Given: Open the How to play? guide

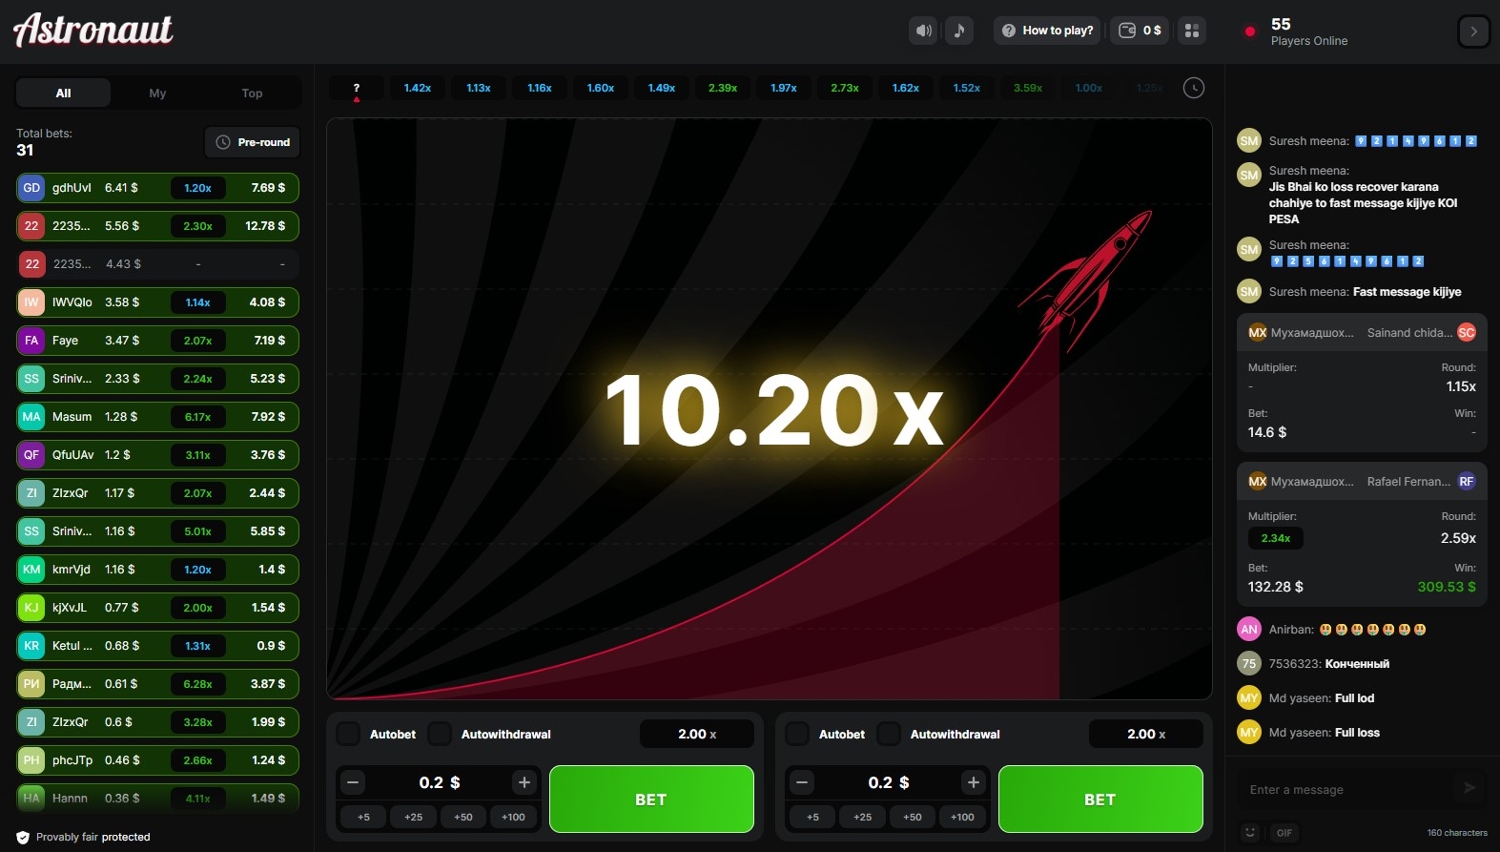Looking at the screenshot, I should (x=1047, y=31).
